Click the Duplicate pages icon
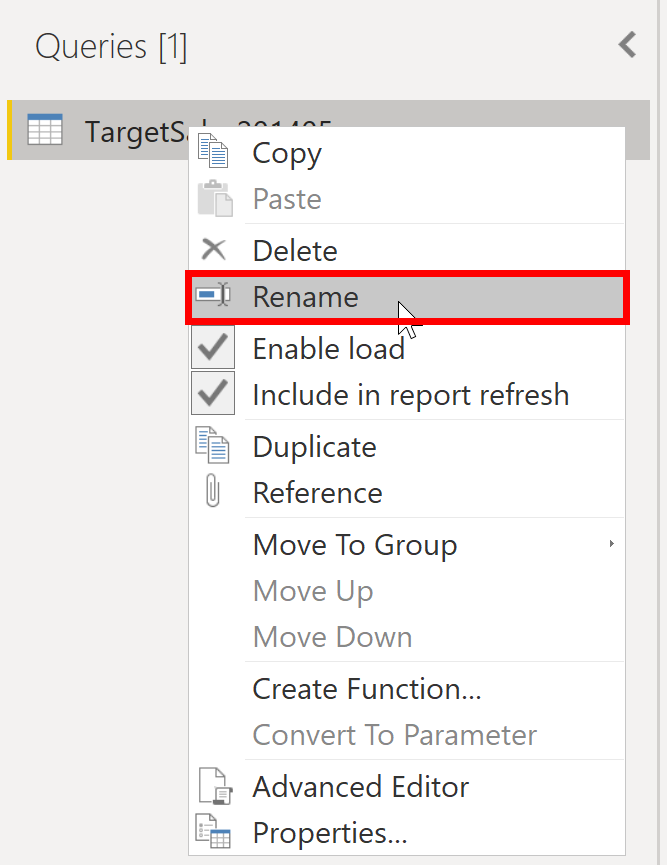Screen dimensions: 667x865 pos(213,446)
